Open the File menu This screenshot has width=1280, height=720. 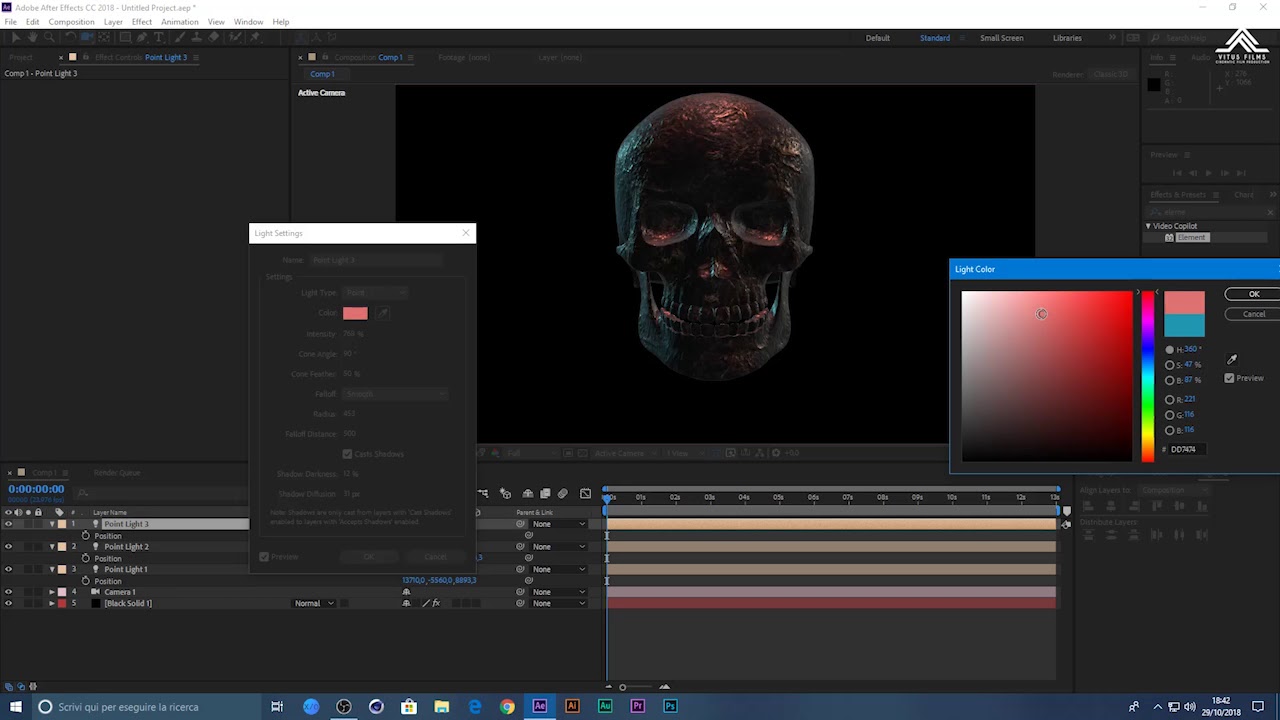(10, 21)
